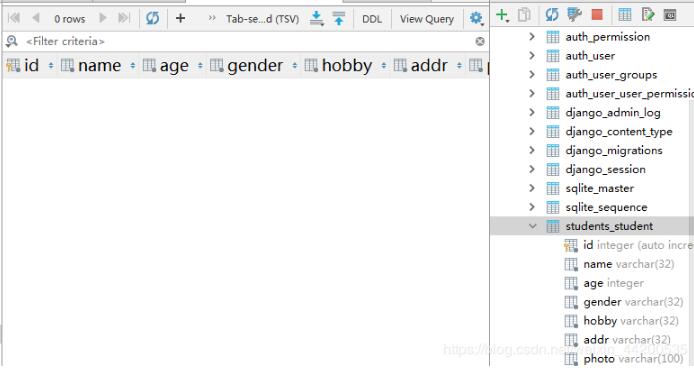This screenshot has height=368, width=694.
Task: Sort by age column header
Action: tap(172, 66)
